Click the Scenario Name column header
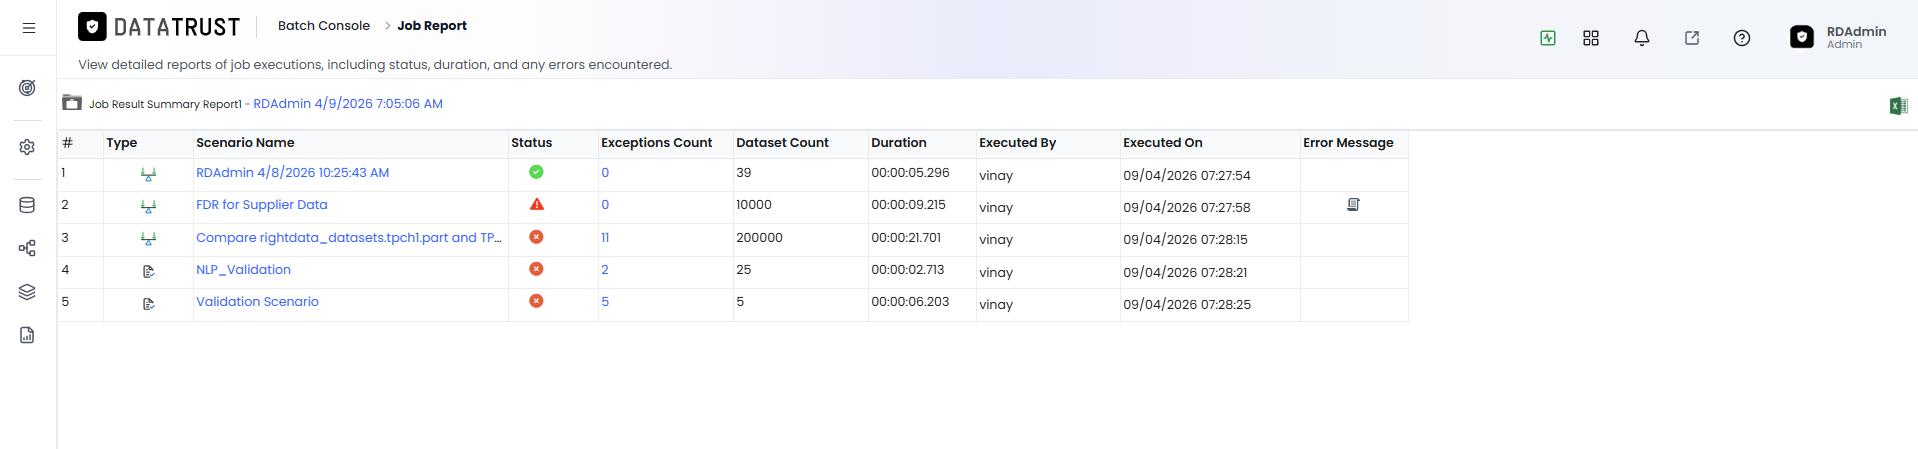 [245, 143]
